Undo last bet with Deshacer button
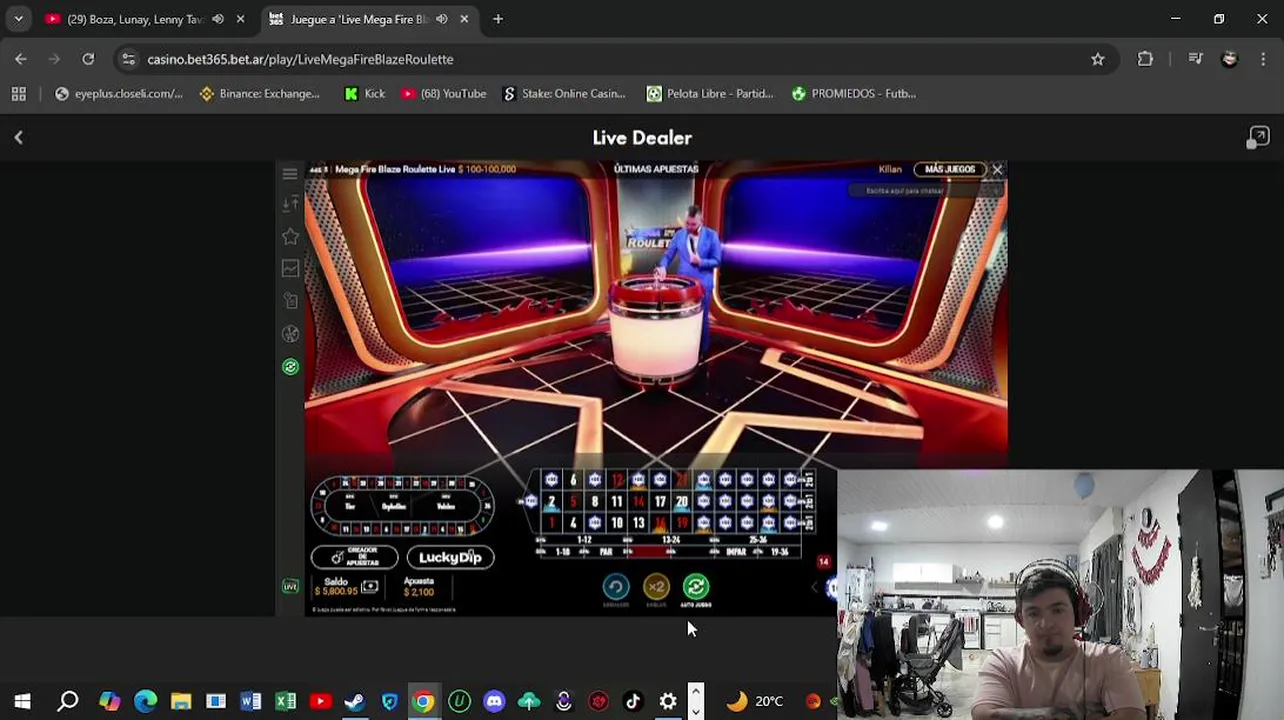 click(616, 586)
